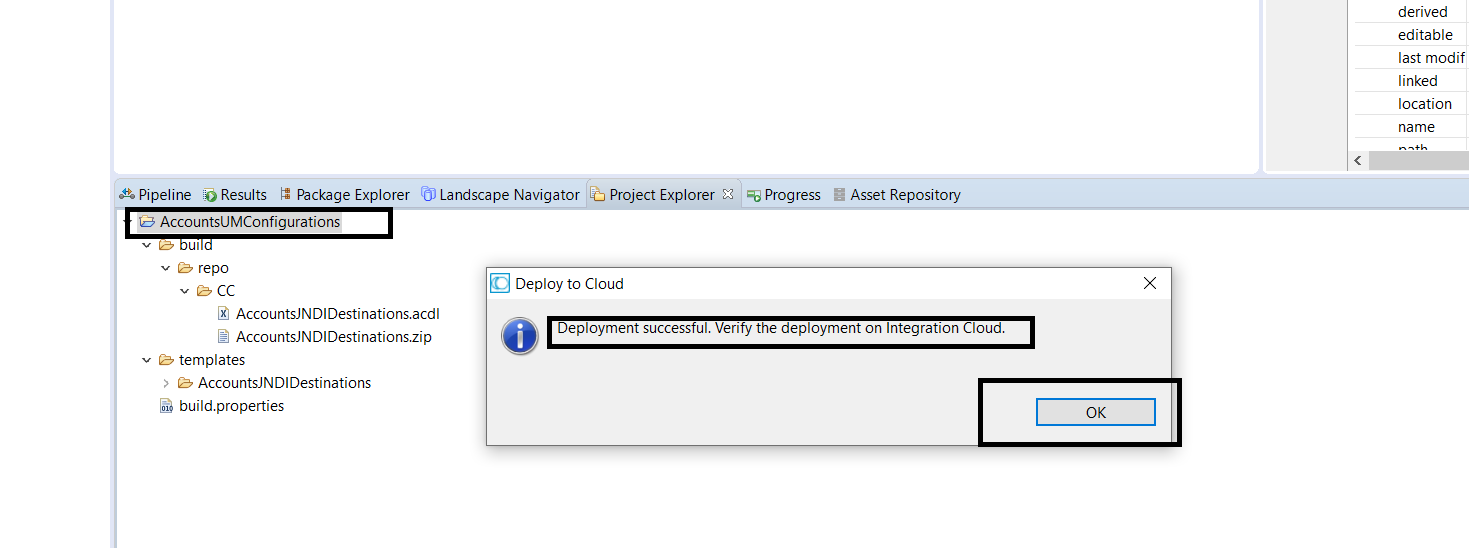Close the Project Explorer tab via its X

[728, 194]
